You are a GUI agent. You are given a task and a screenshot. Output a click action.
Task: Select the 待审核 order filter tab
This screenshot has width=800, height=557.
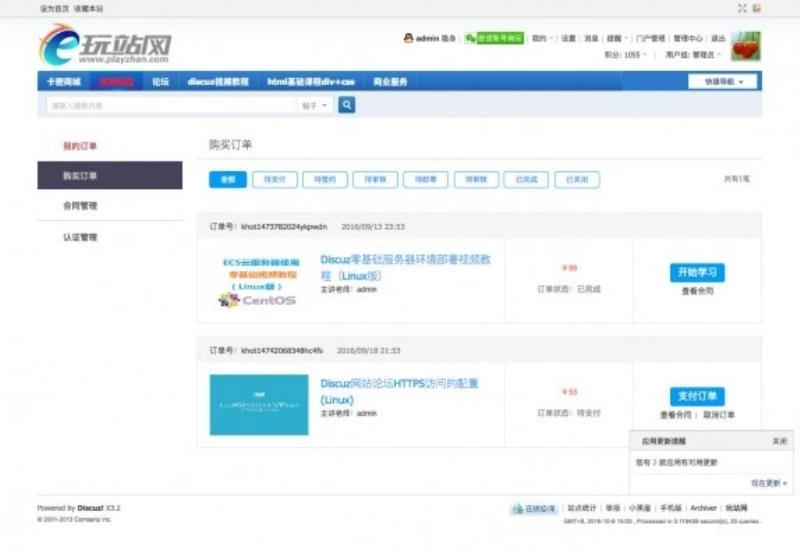pos(375,180)
